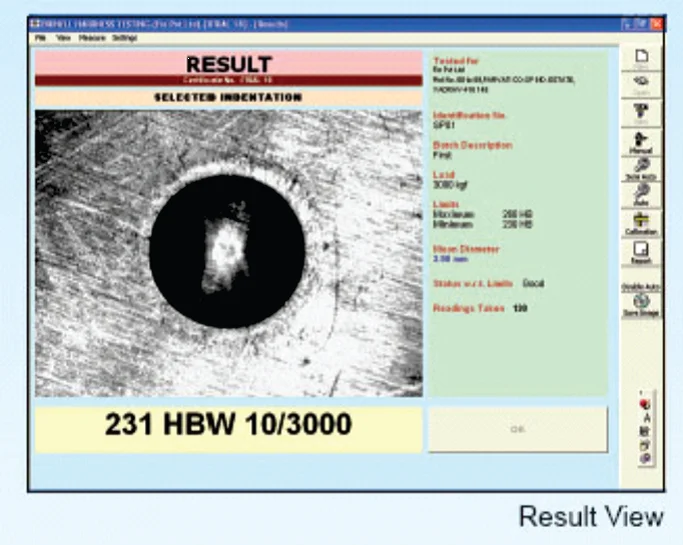Click the Disable Auto toolbar button
The width and height of the screenshot is (683, 545).
tap(641, 286)
